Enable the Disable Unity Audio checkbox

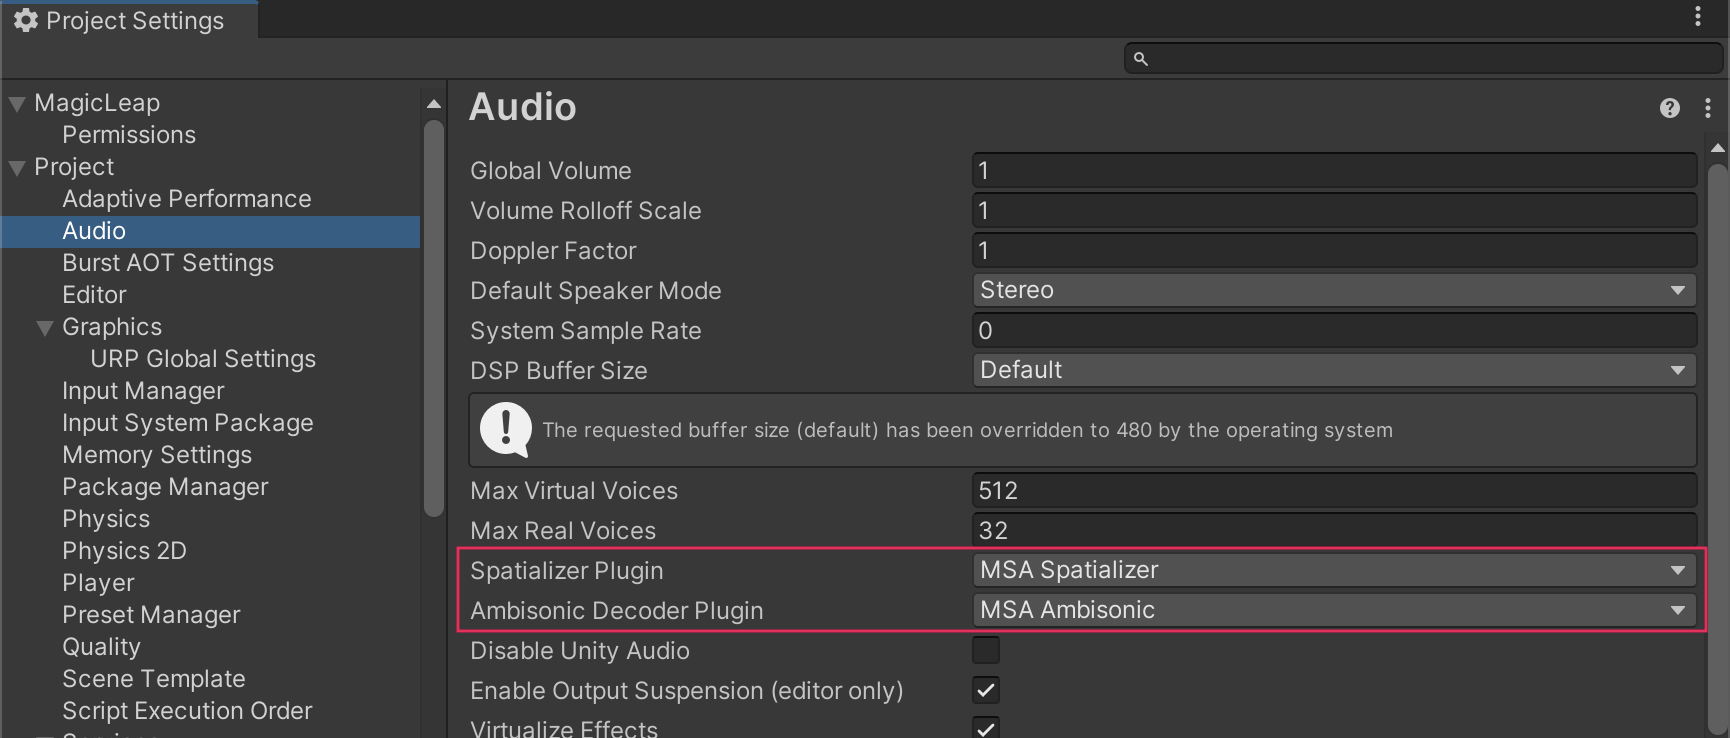point(986,650)
